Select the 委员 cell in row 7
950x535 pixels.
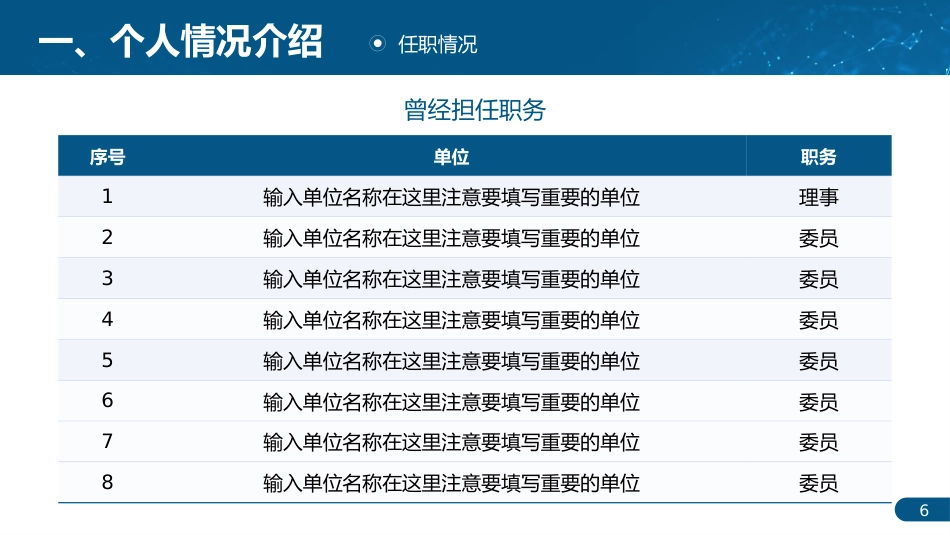point(819,442)
